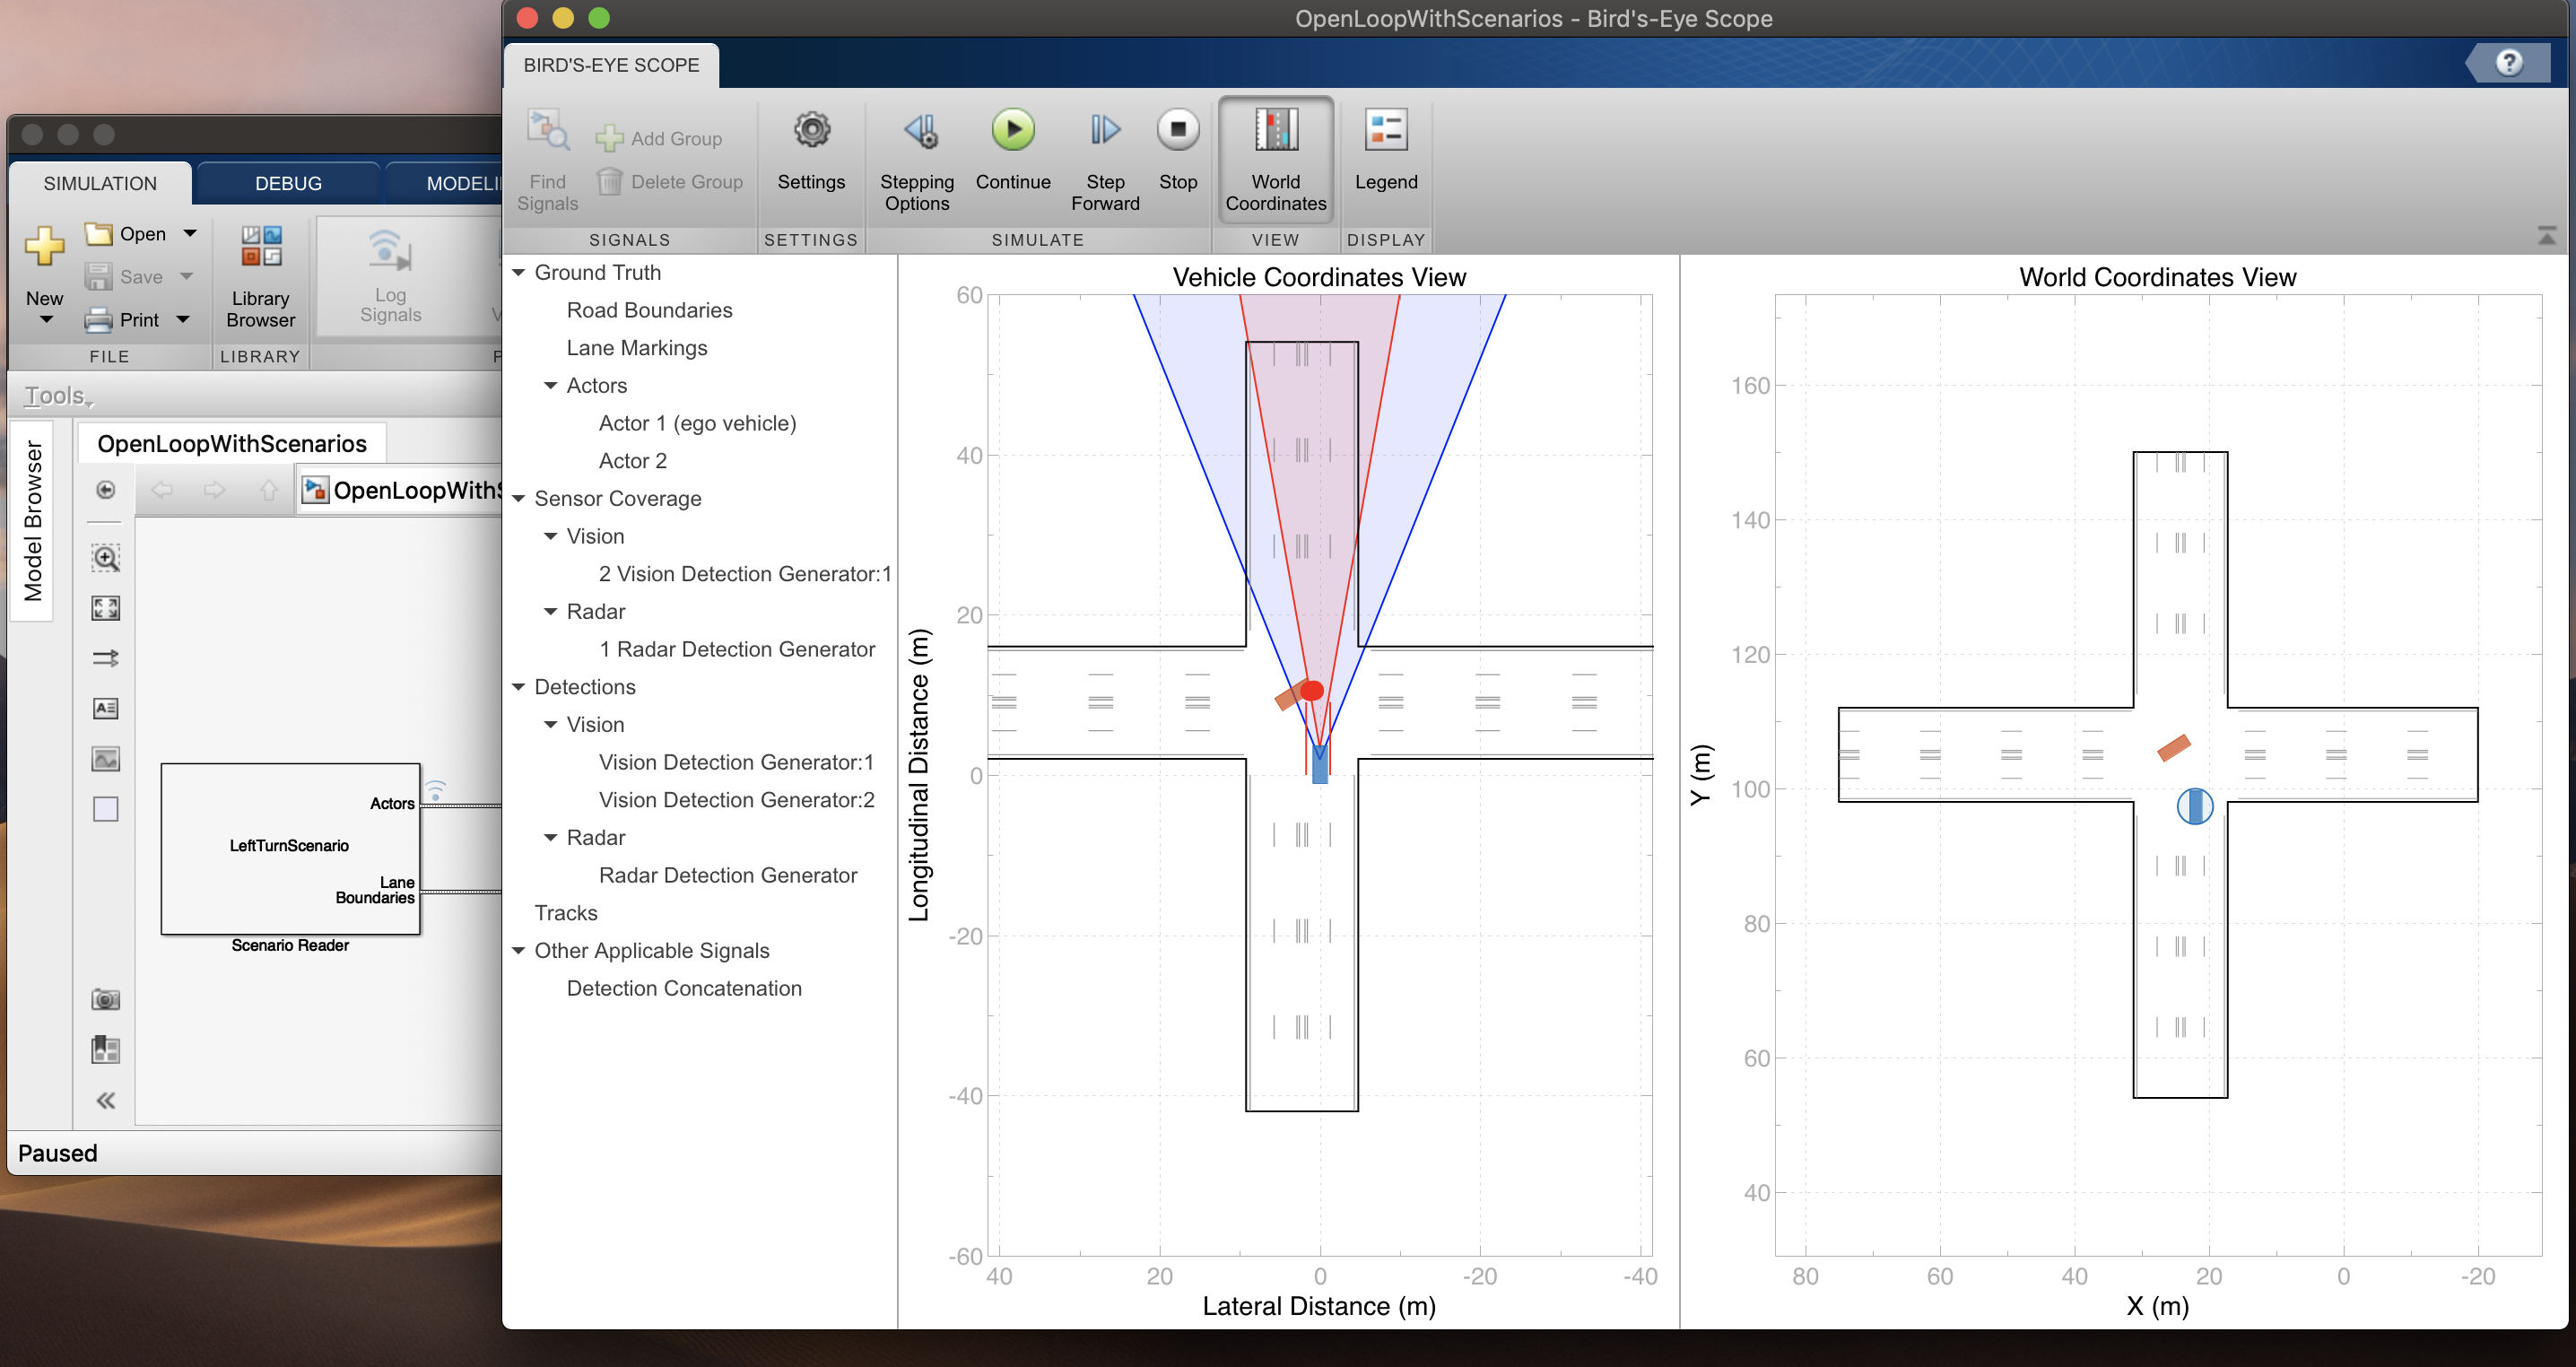
Task: Switch to the DEBUG tab
Action: [288, 184]
